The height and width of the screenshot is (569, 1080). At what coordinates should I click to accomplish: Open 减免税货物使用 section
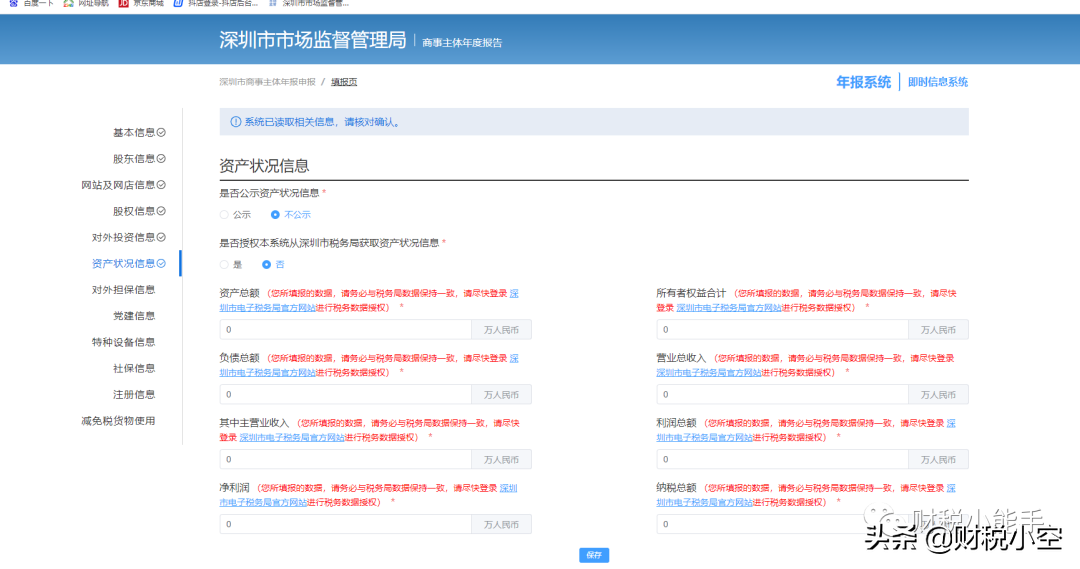click(118, 420)
